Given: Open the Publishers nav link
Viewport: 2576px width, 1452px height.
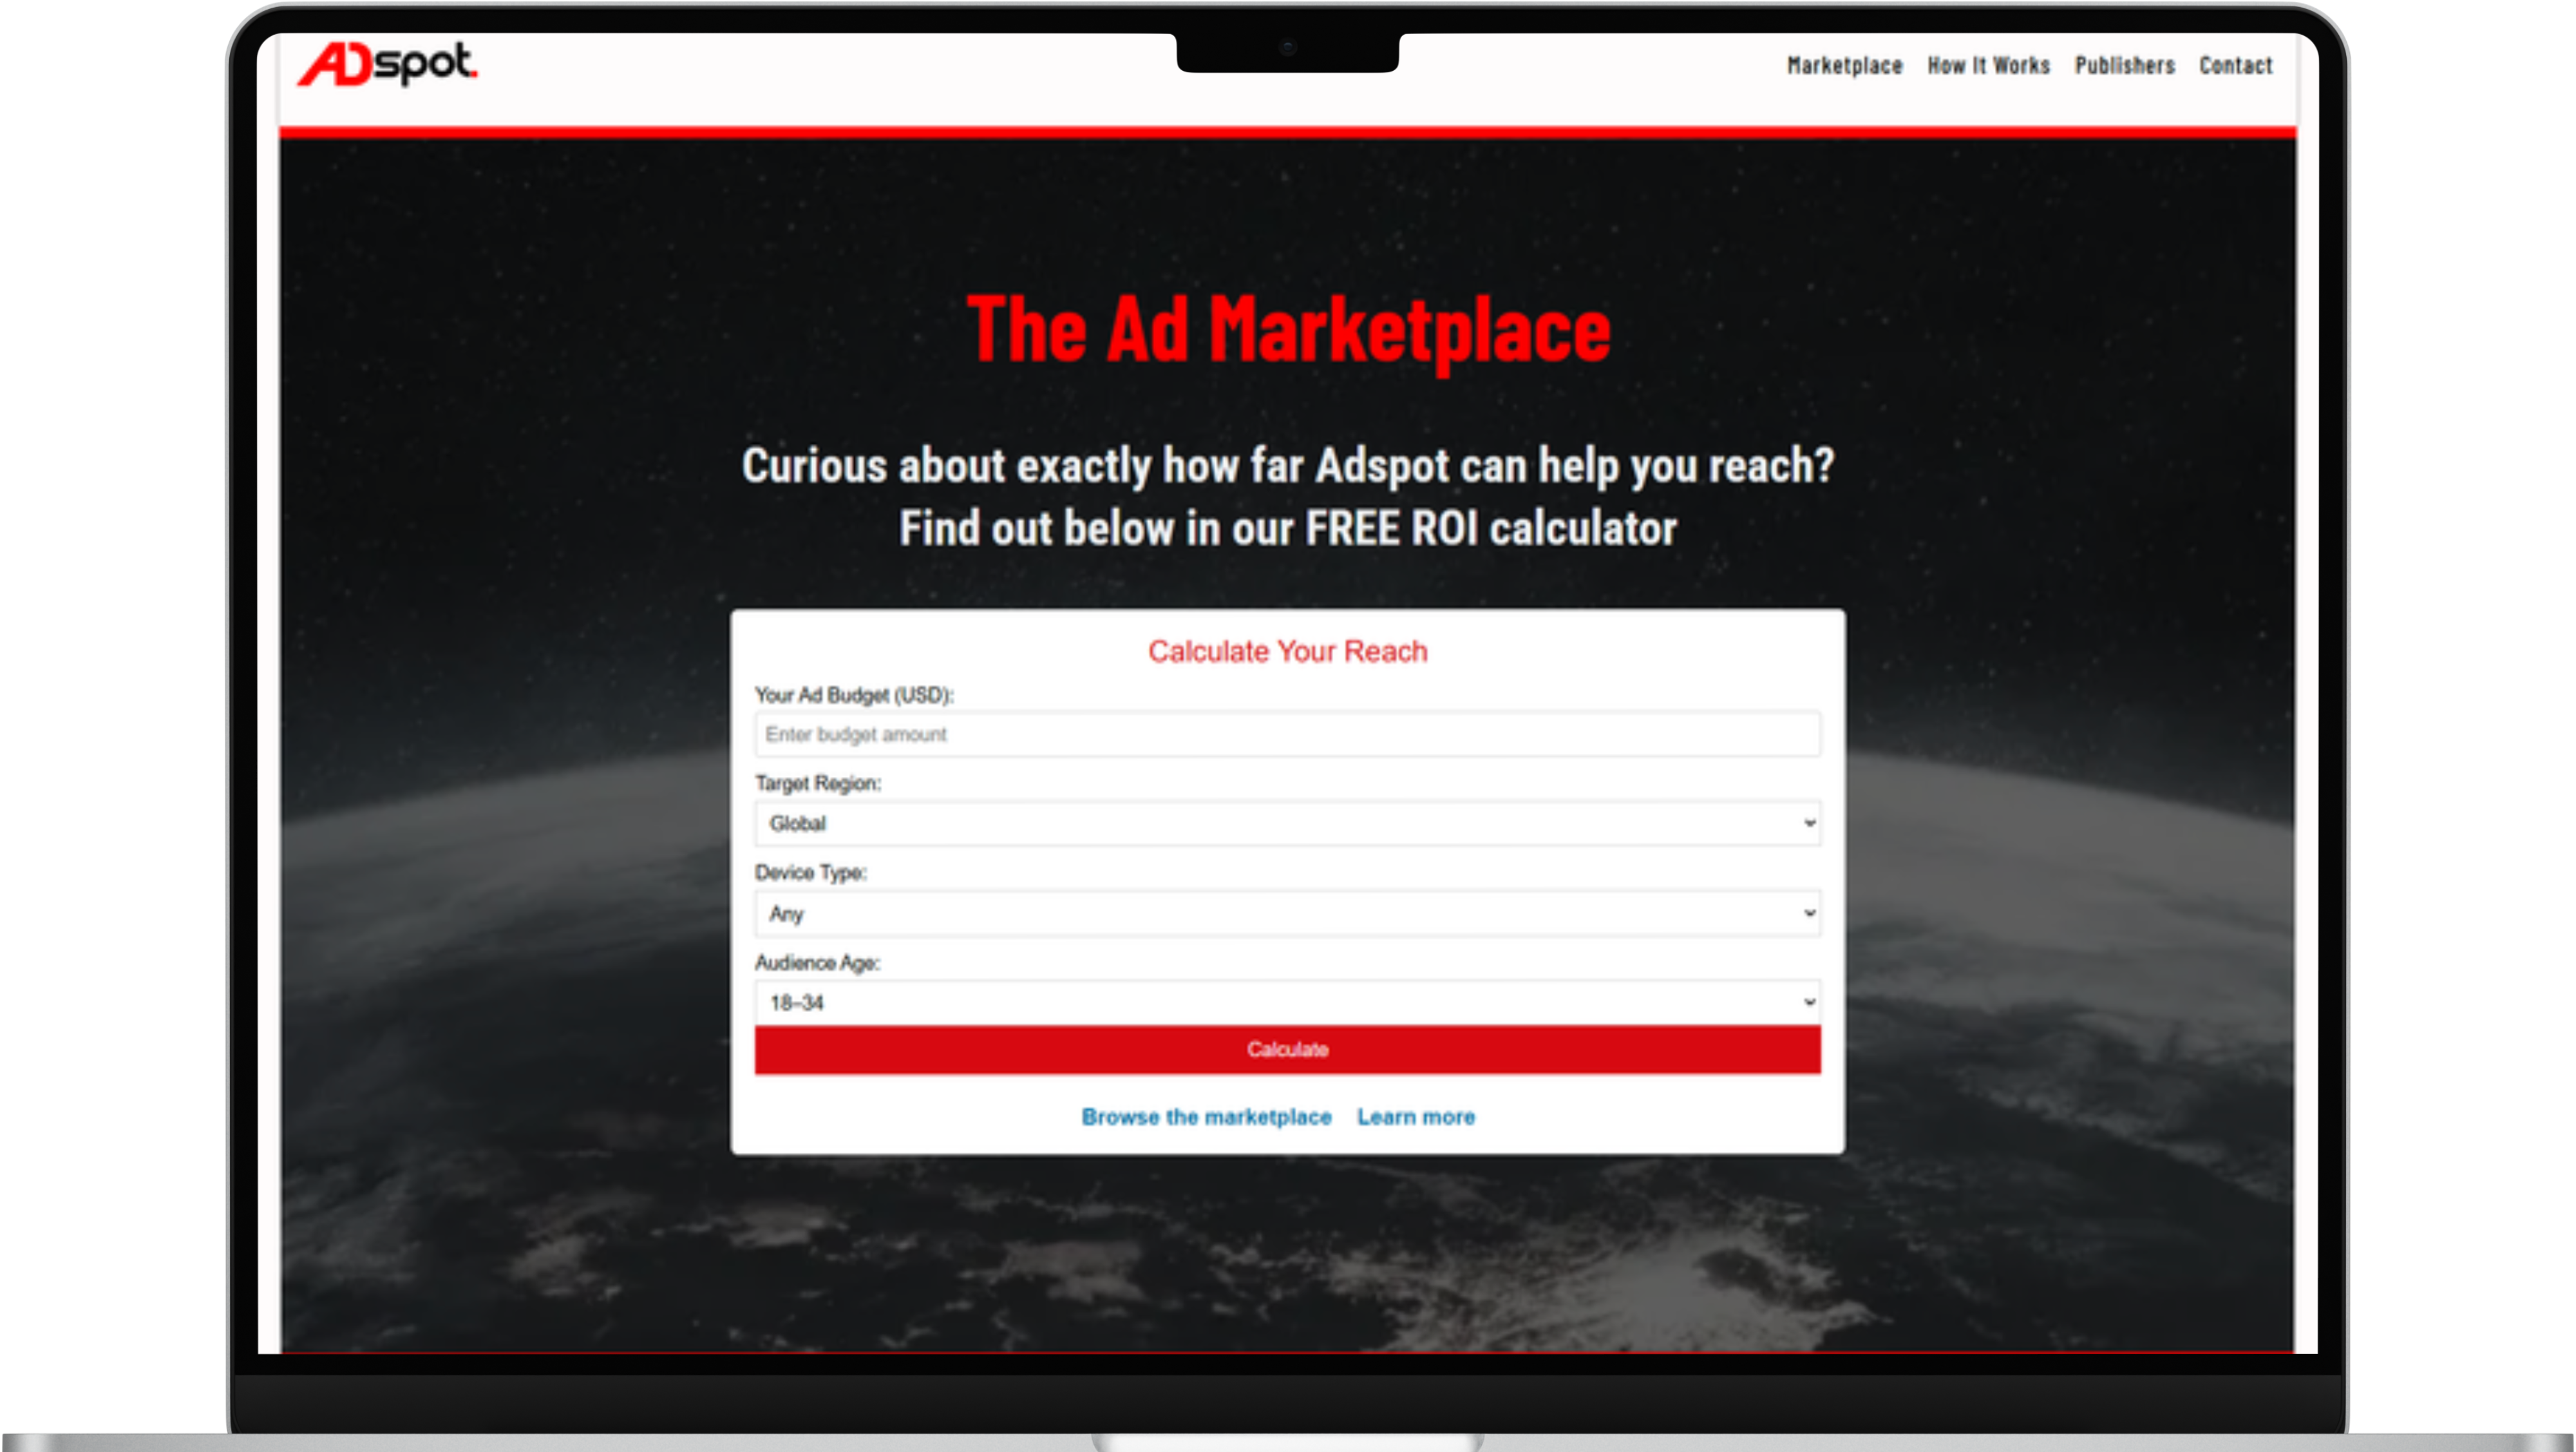Looking at the screenshot, I should tap(2124, 66).
